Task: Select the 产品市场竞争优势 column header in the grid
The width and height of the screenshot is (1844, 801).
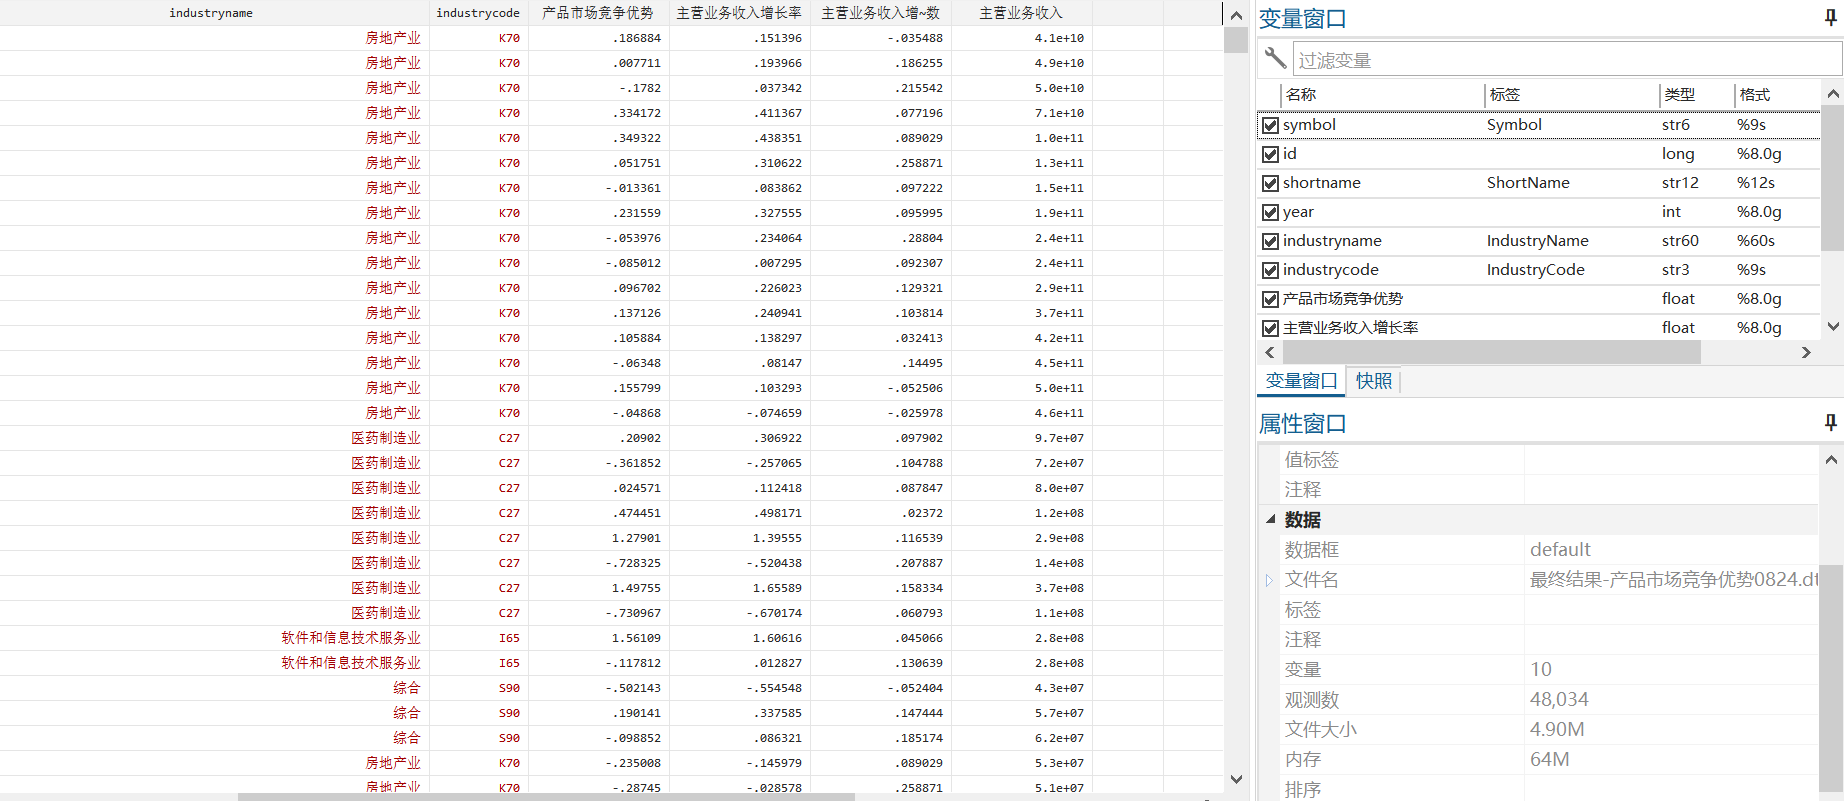Action: (x=598, y=13)
